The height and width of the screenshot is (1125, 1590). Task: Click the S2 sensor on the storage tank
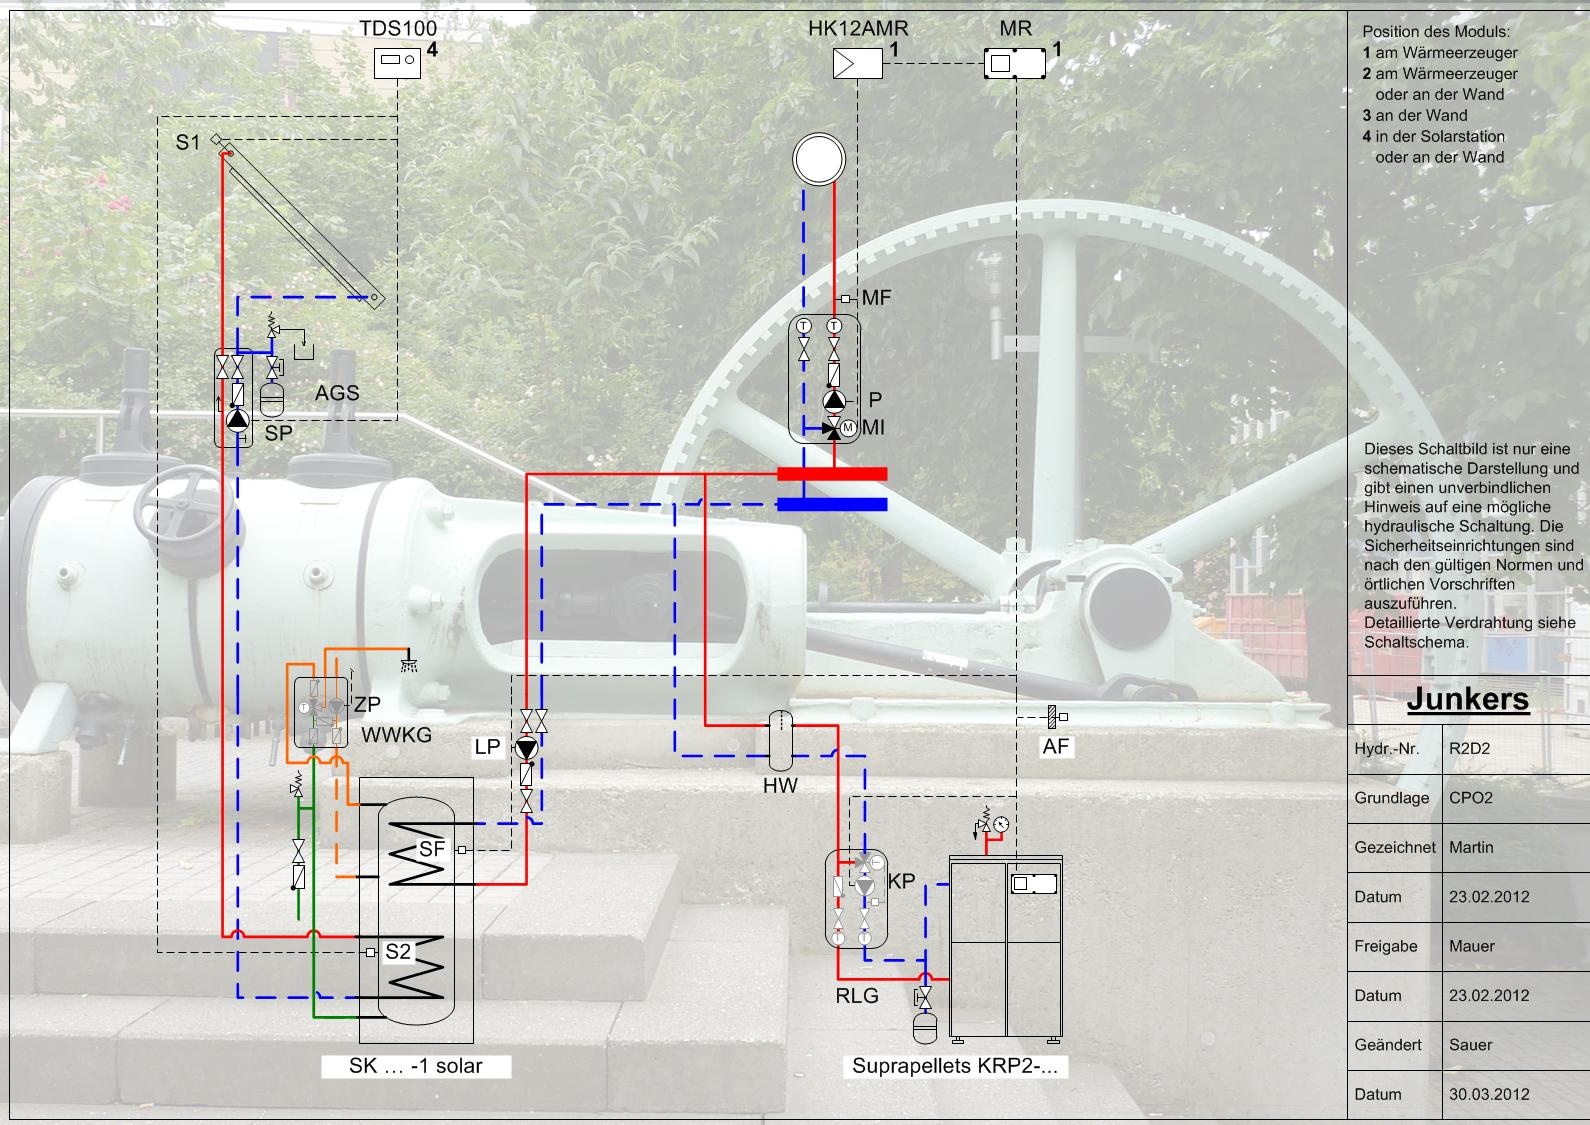point(371,952)
